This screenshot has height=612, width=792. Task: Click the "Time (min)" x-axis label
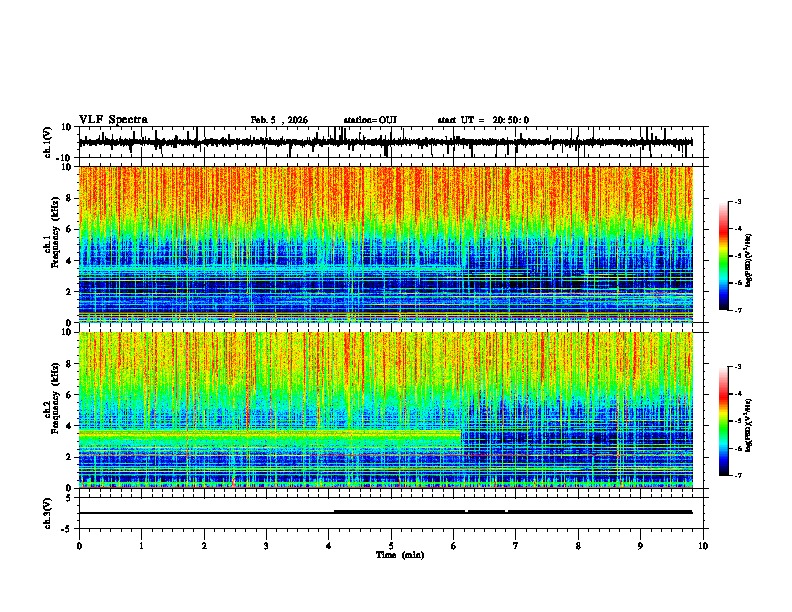(400, 555)
